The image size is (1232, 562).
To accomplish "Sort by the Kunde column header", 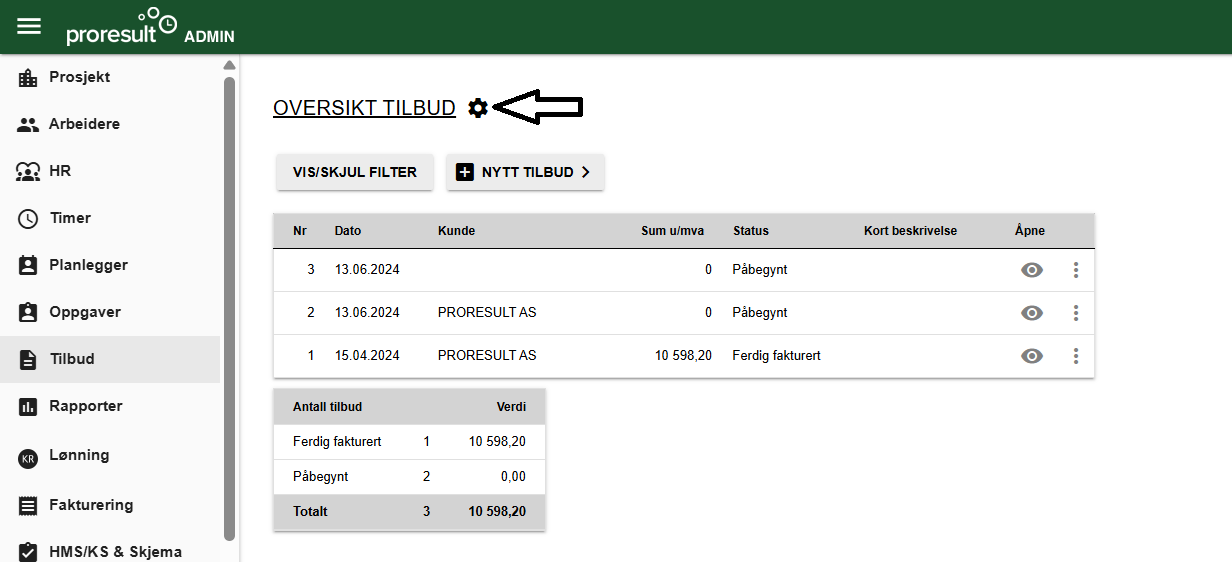I will (456, 231).
